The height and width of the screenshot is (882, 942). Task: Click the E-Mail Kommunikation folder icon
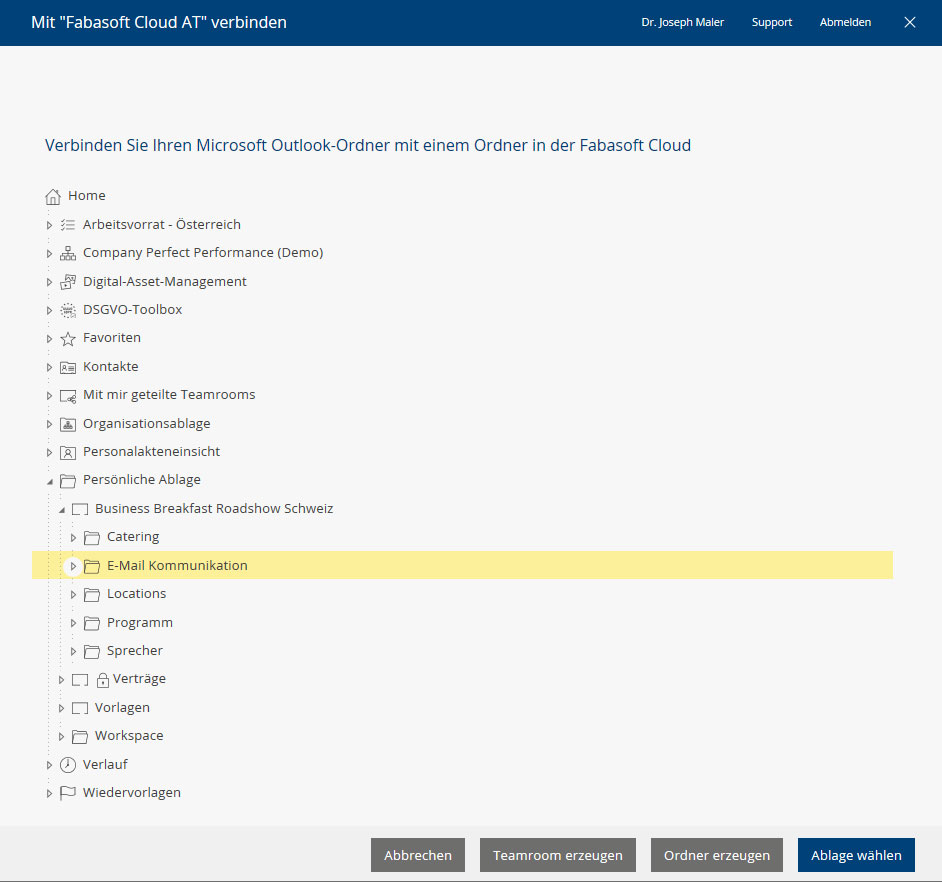pyautogui.click(x=92, y=566)
